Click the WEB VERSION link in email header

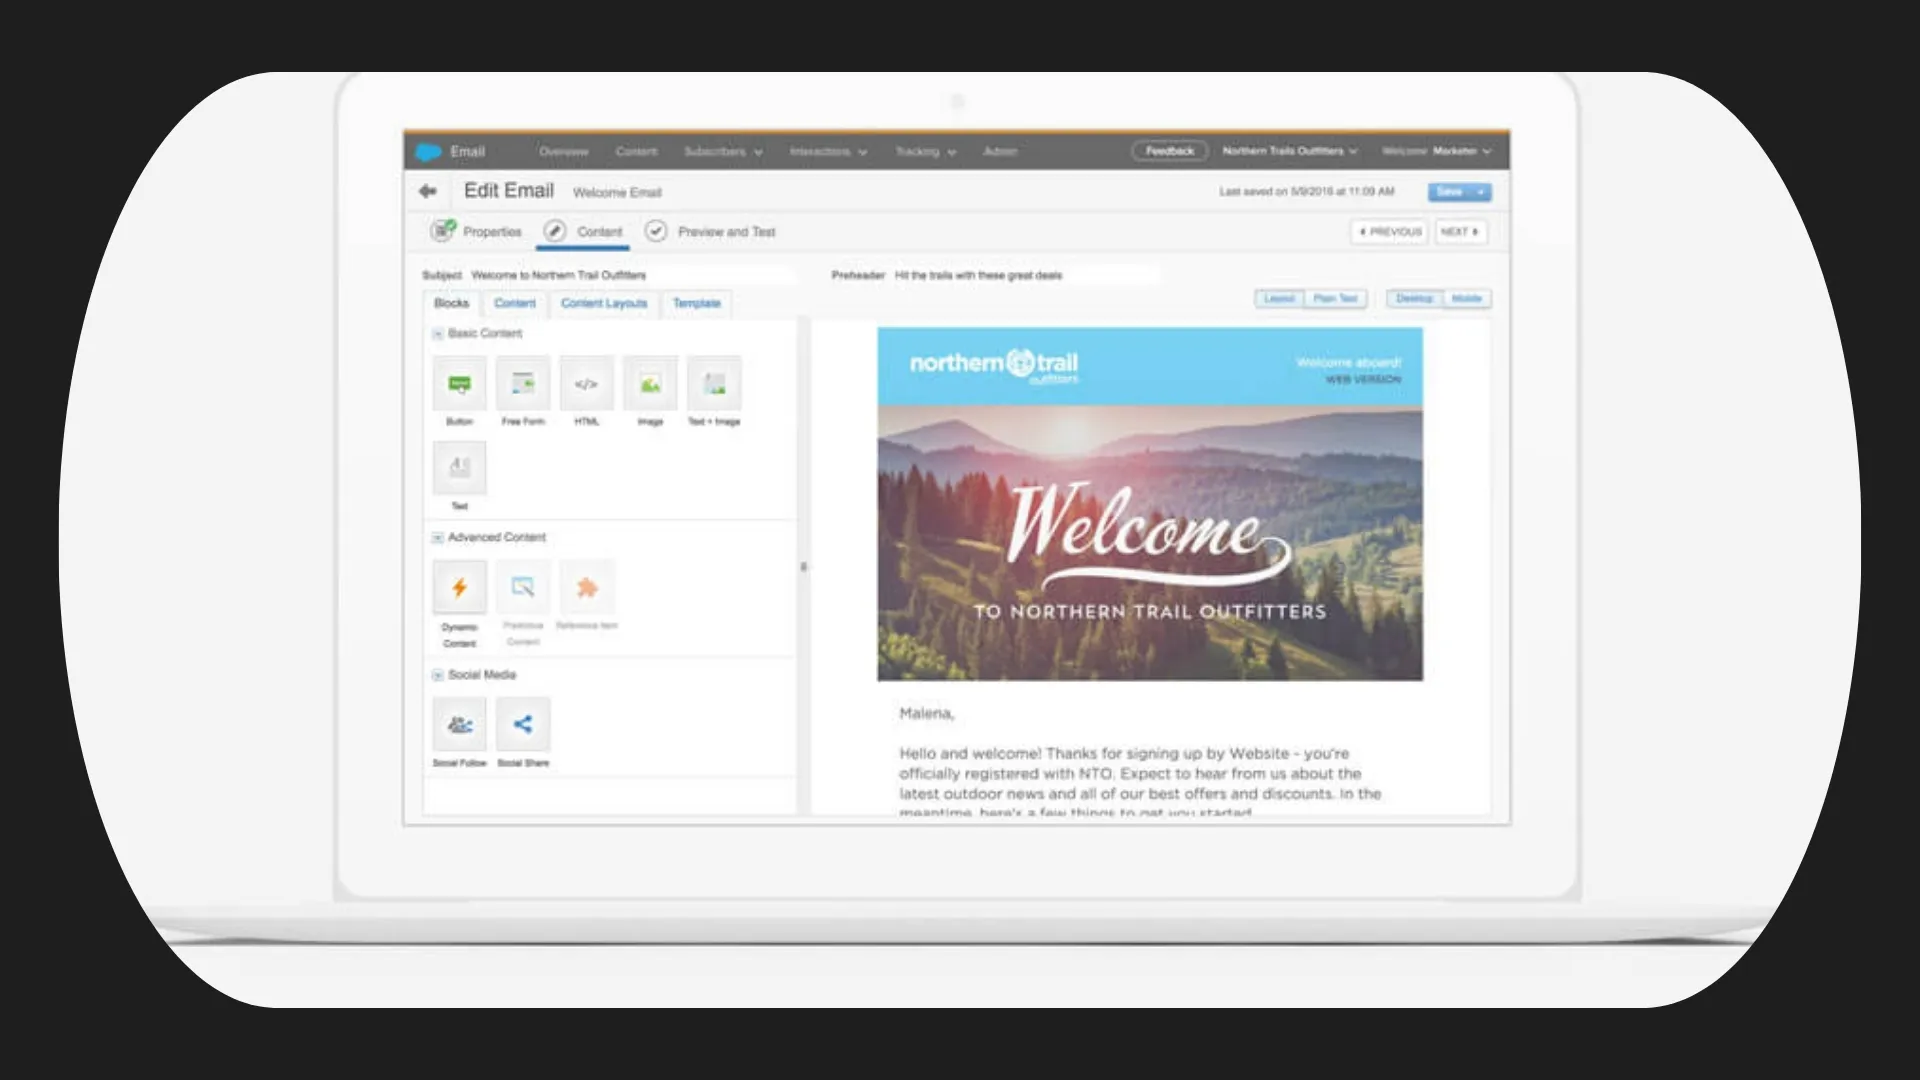coord(1363,380)
